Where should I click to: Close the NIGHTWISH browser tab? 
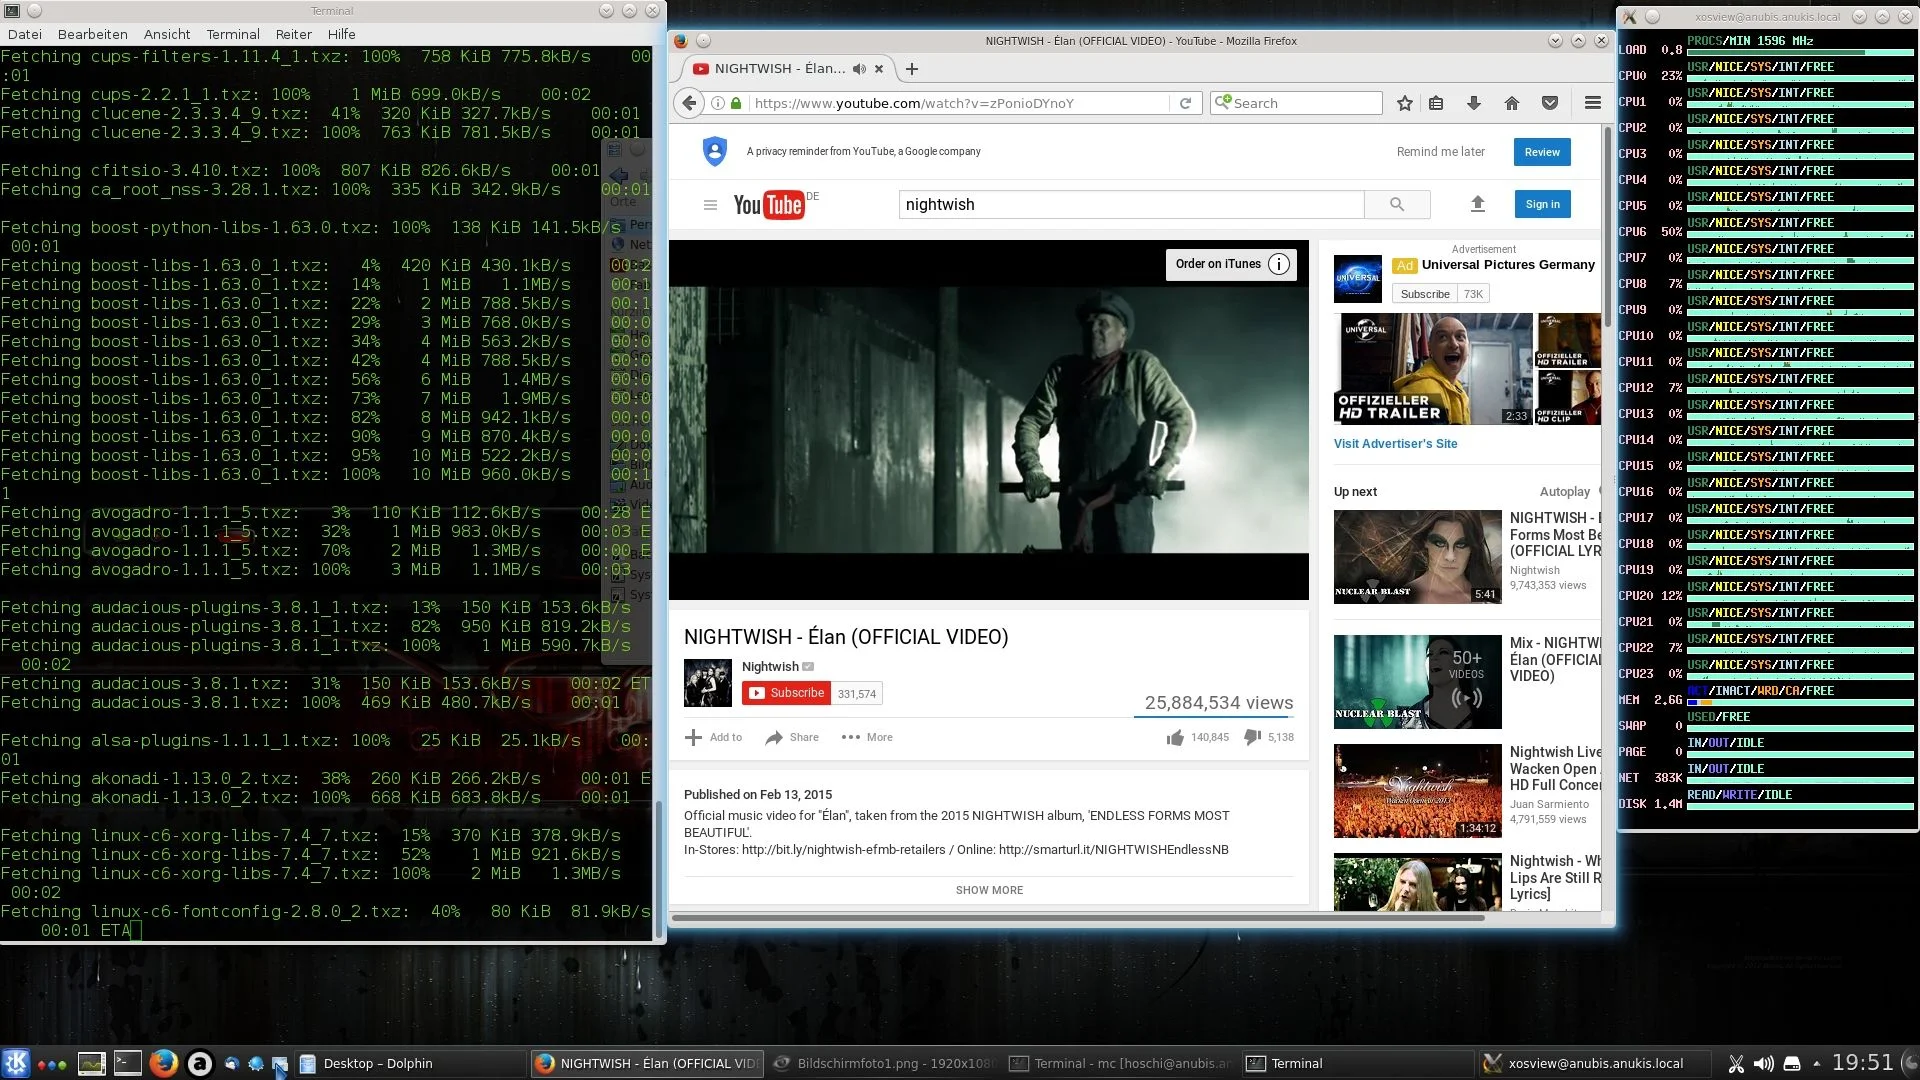click(879, 69)
